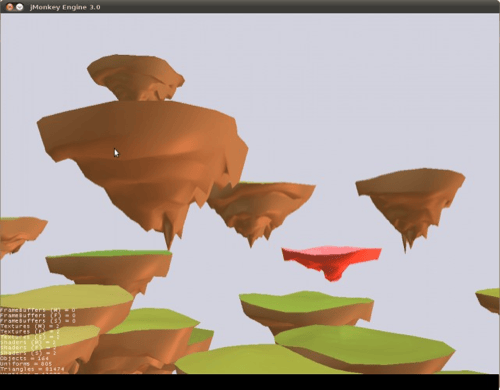
Task: Click 'Triangles = 81474' stat line
Action: 32,369
